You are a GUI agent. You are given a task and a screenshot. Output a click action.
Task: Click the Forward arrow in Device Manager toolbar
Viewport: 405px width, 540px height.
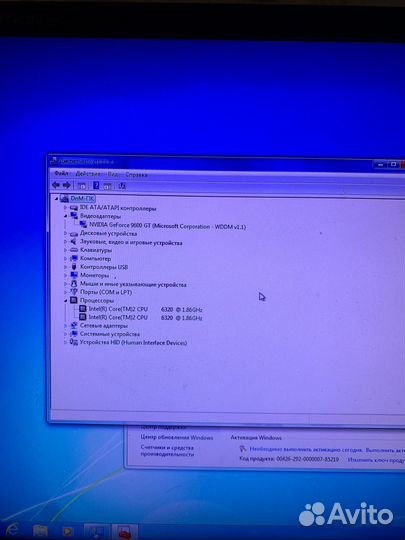pos(66,185)
